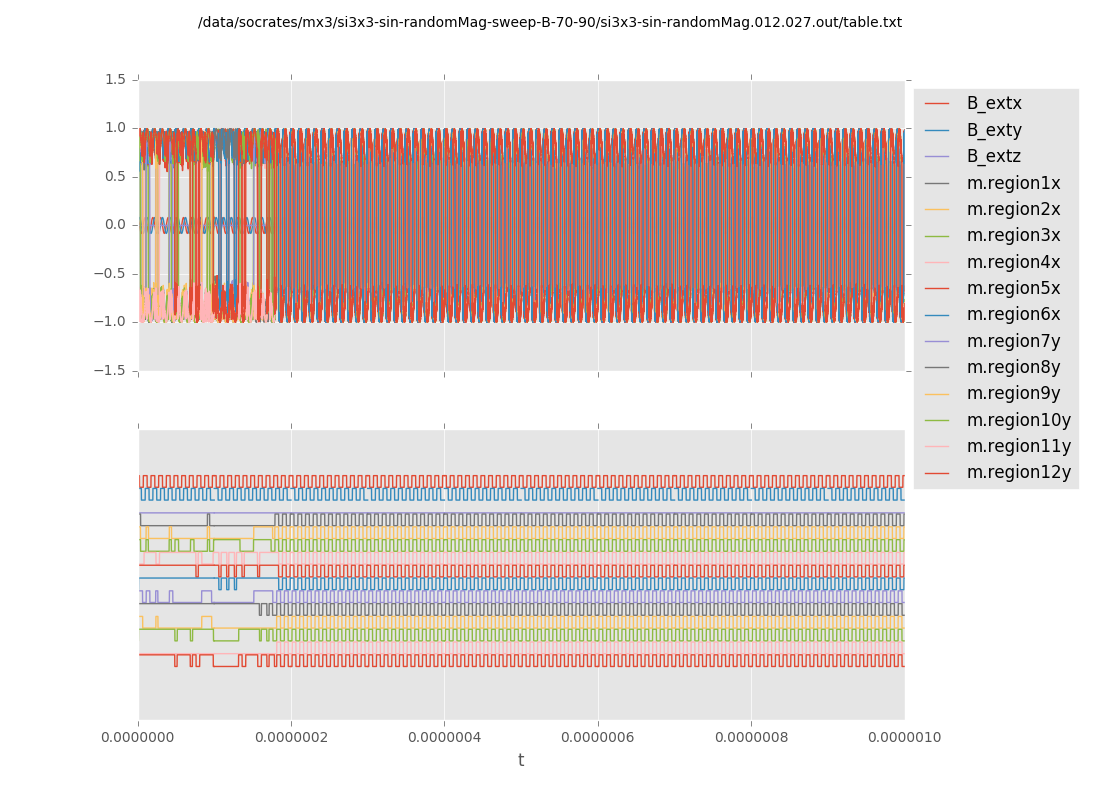Viewport: 1100px width, 800px height.
Task: Select m.region5x in the legend
Action: [1013, 289]
